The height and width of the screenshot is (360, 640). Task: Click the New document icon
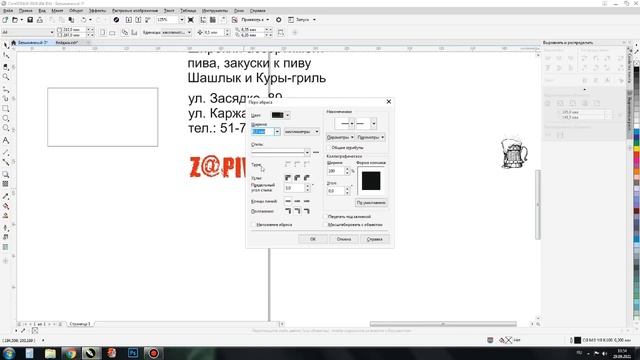[x=5, y=20]
